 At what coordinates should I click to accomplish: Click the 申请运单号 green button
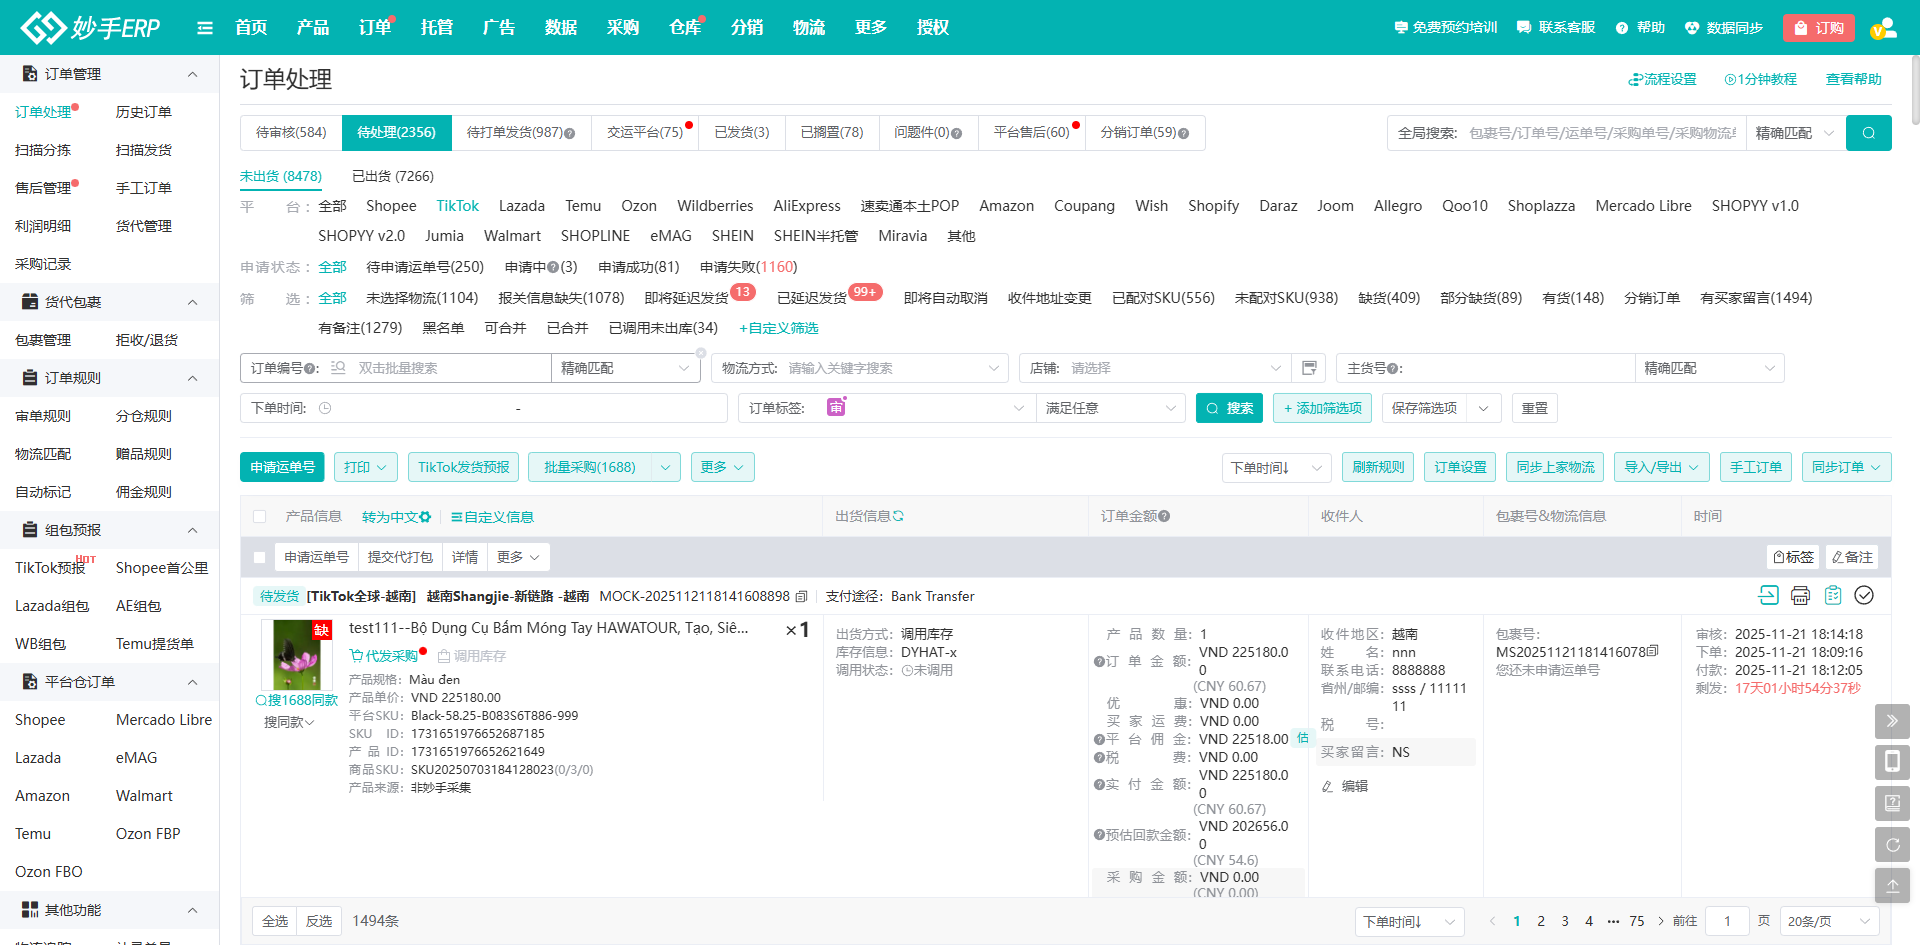282,467
